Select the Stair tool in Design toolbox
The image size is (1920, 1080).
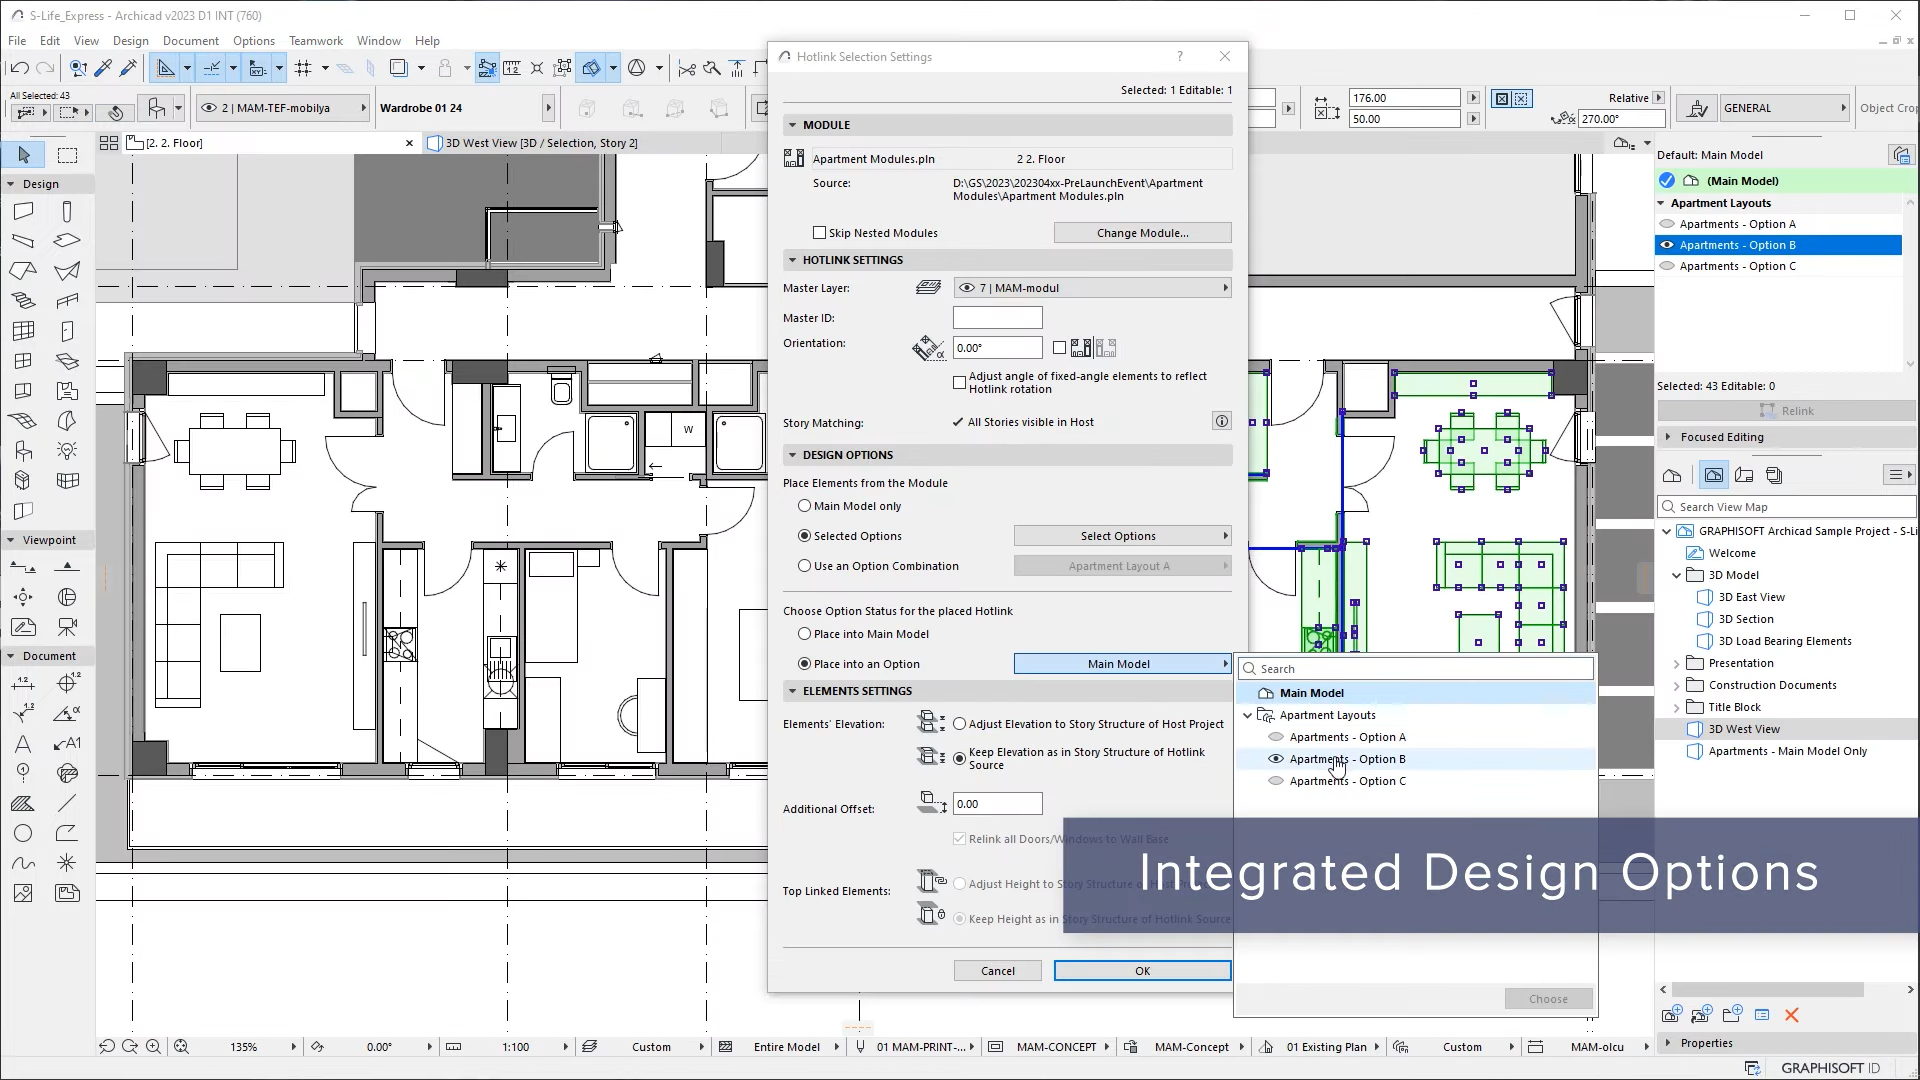(23, 301)
